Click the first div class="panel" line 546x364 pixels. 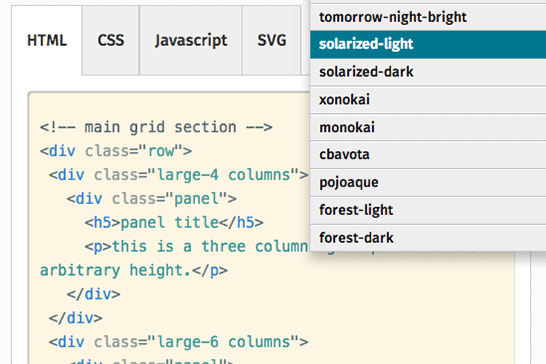point(151,199)
